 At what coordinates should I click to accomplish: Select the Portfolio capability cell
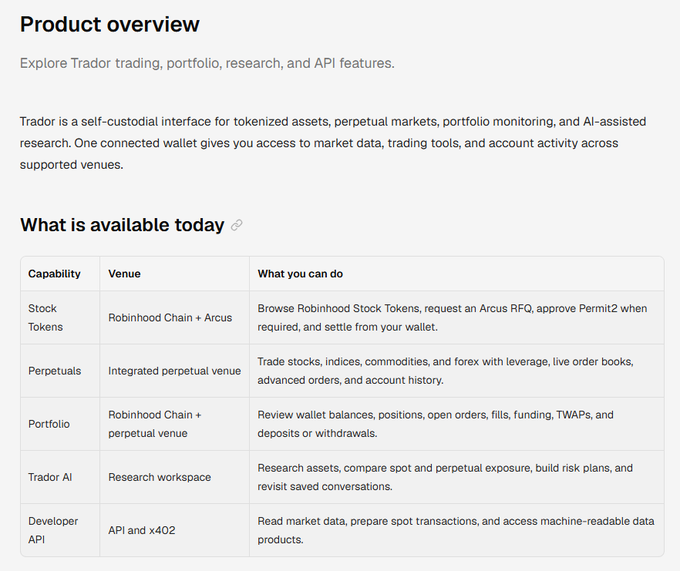(60, 424)
